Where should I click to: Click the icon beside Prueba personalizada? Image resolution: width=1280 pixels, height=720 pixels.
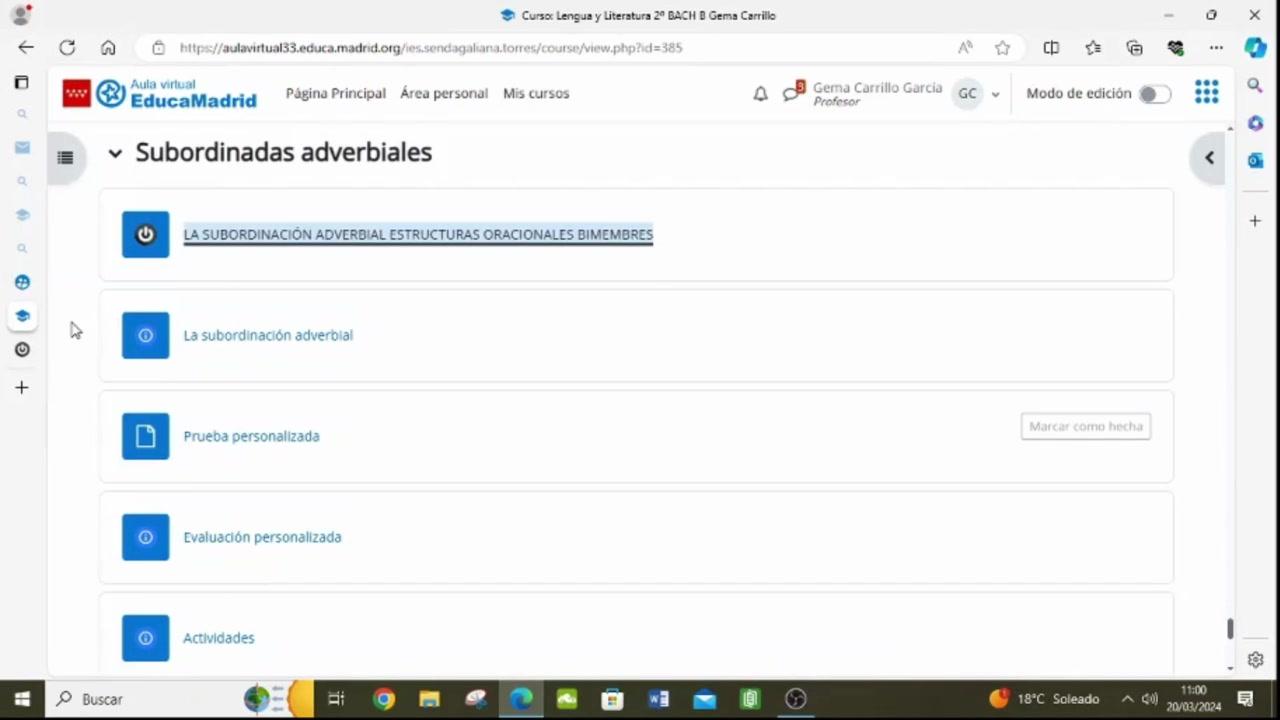[146, 436]
